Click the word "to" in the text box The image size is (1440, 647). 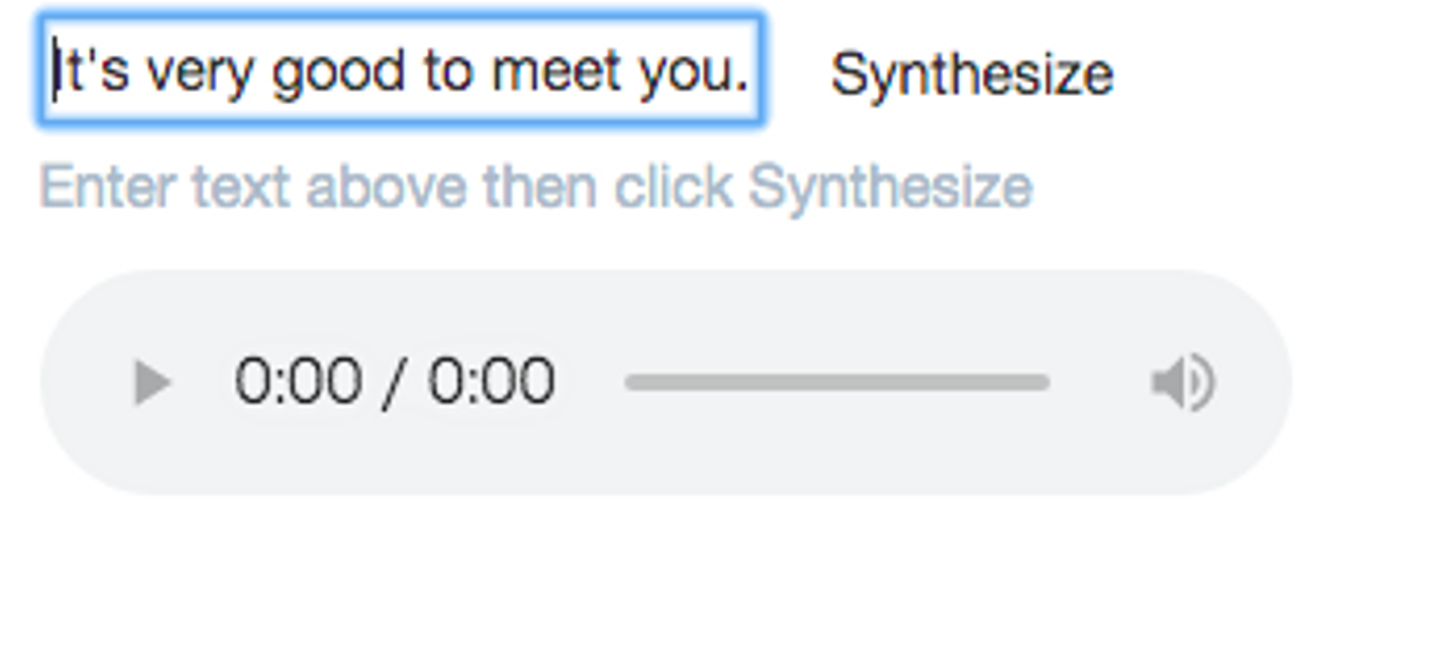point(447,72)
